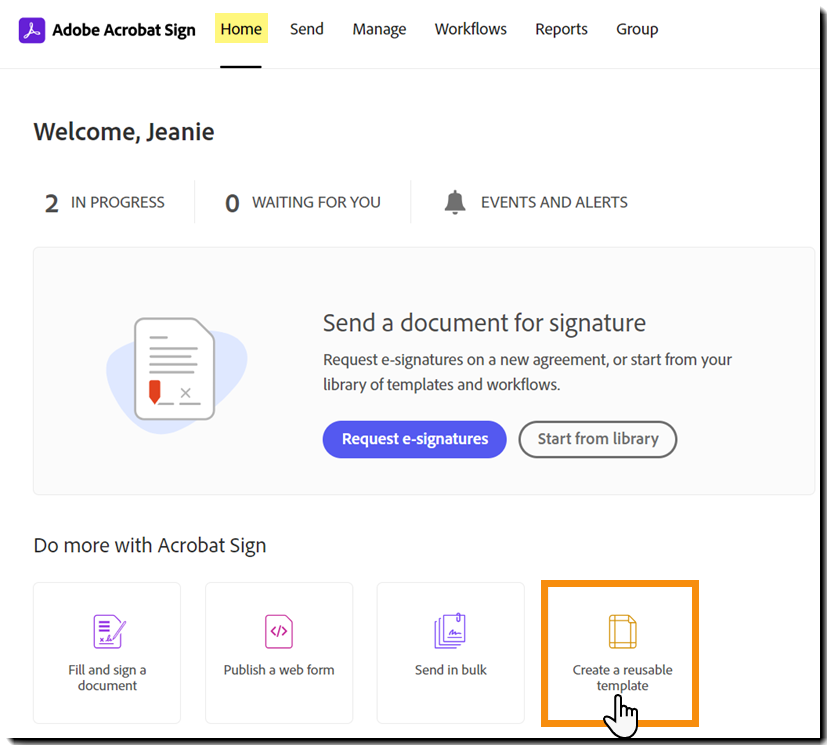
Task: Click the Fill and sign document icon
Action: (x=107, y=632)
